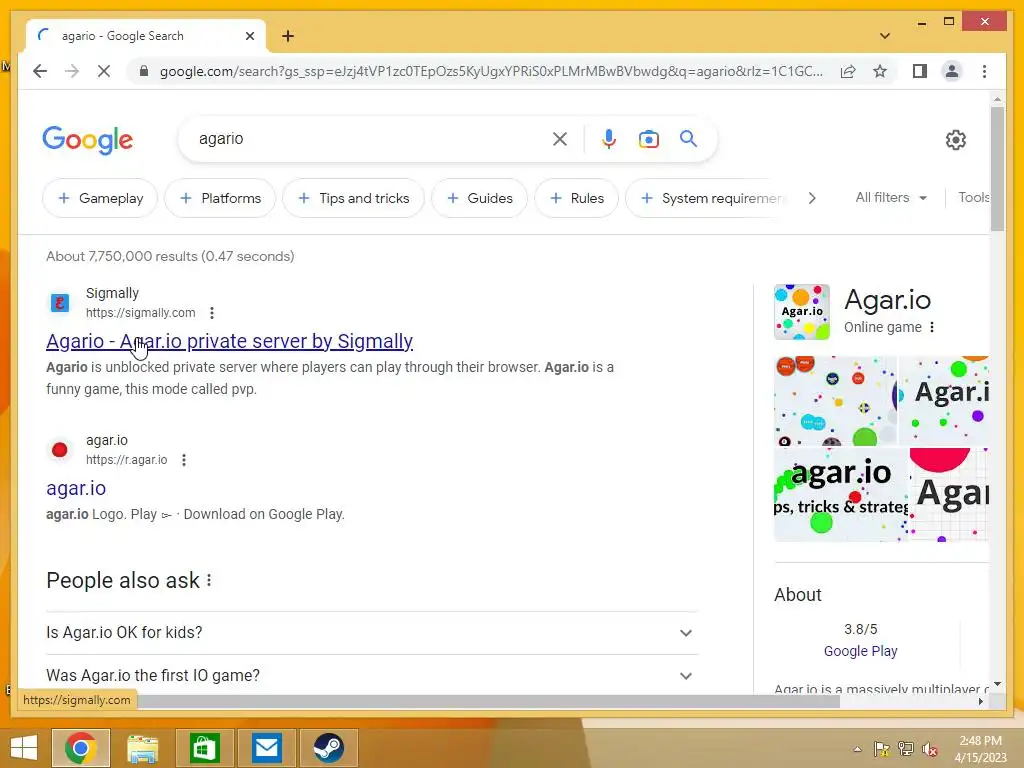The image size is (1024, 768).
Task: Go back using the browser back arrow
Action: click(40, 71)
